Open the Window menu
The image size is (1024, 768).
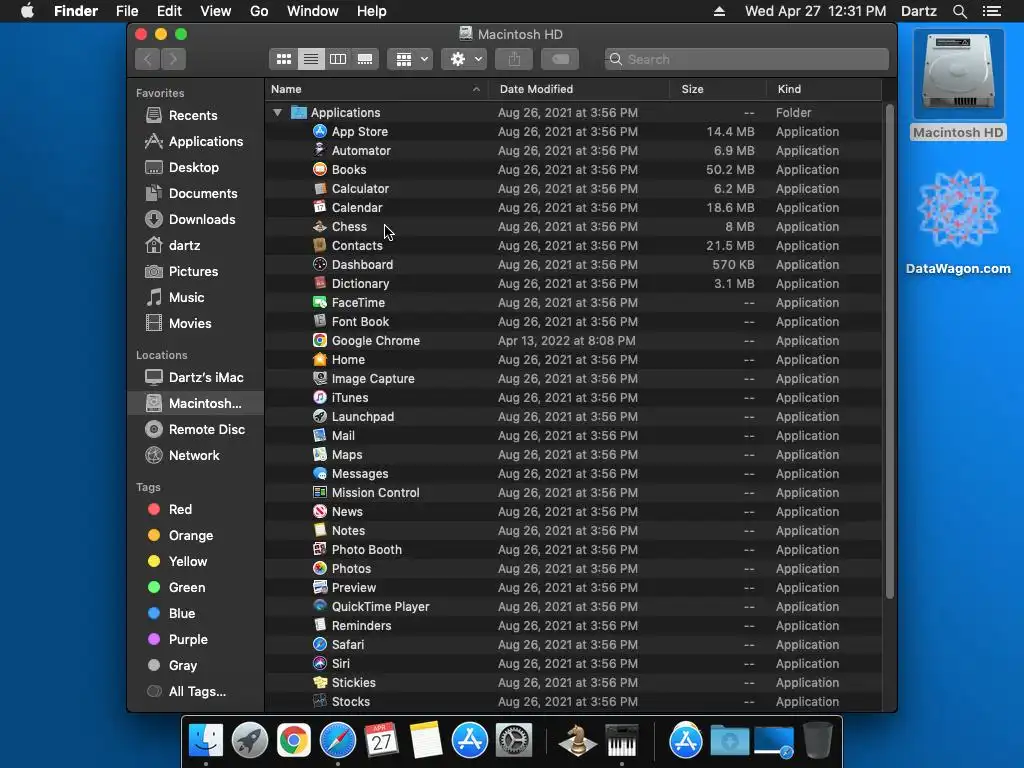click(x=313, y=11)
